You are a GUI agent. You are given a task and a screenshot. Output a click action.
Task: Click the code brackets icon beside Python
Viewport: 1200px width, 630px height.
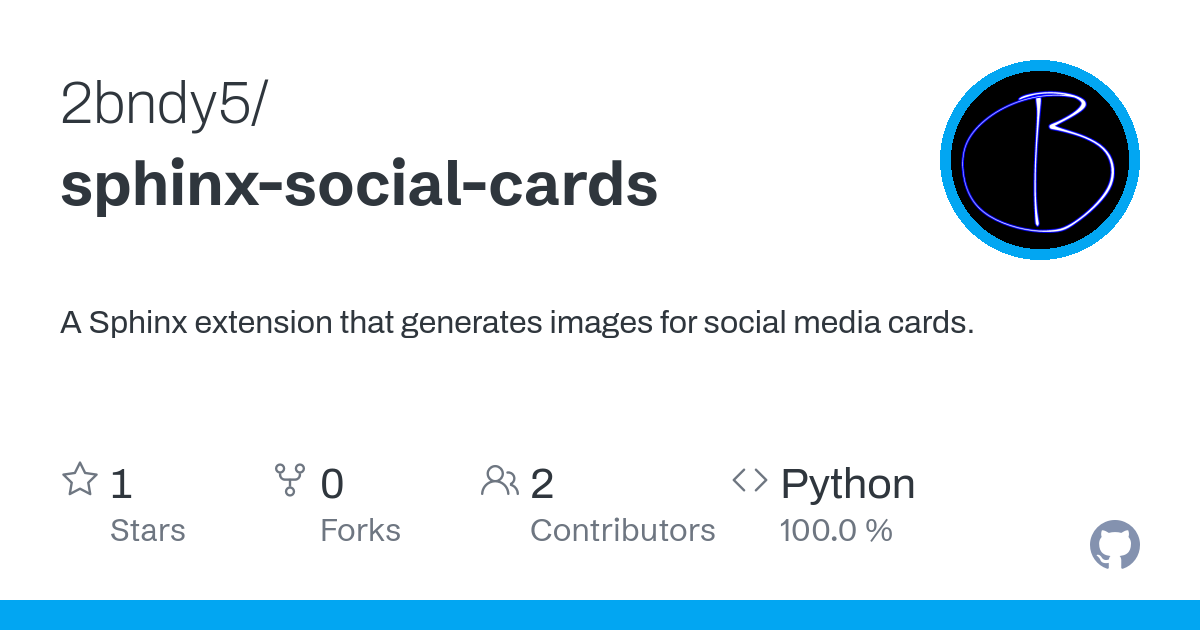coord(750,481)
